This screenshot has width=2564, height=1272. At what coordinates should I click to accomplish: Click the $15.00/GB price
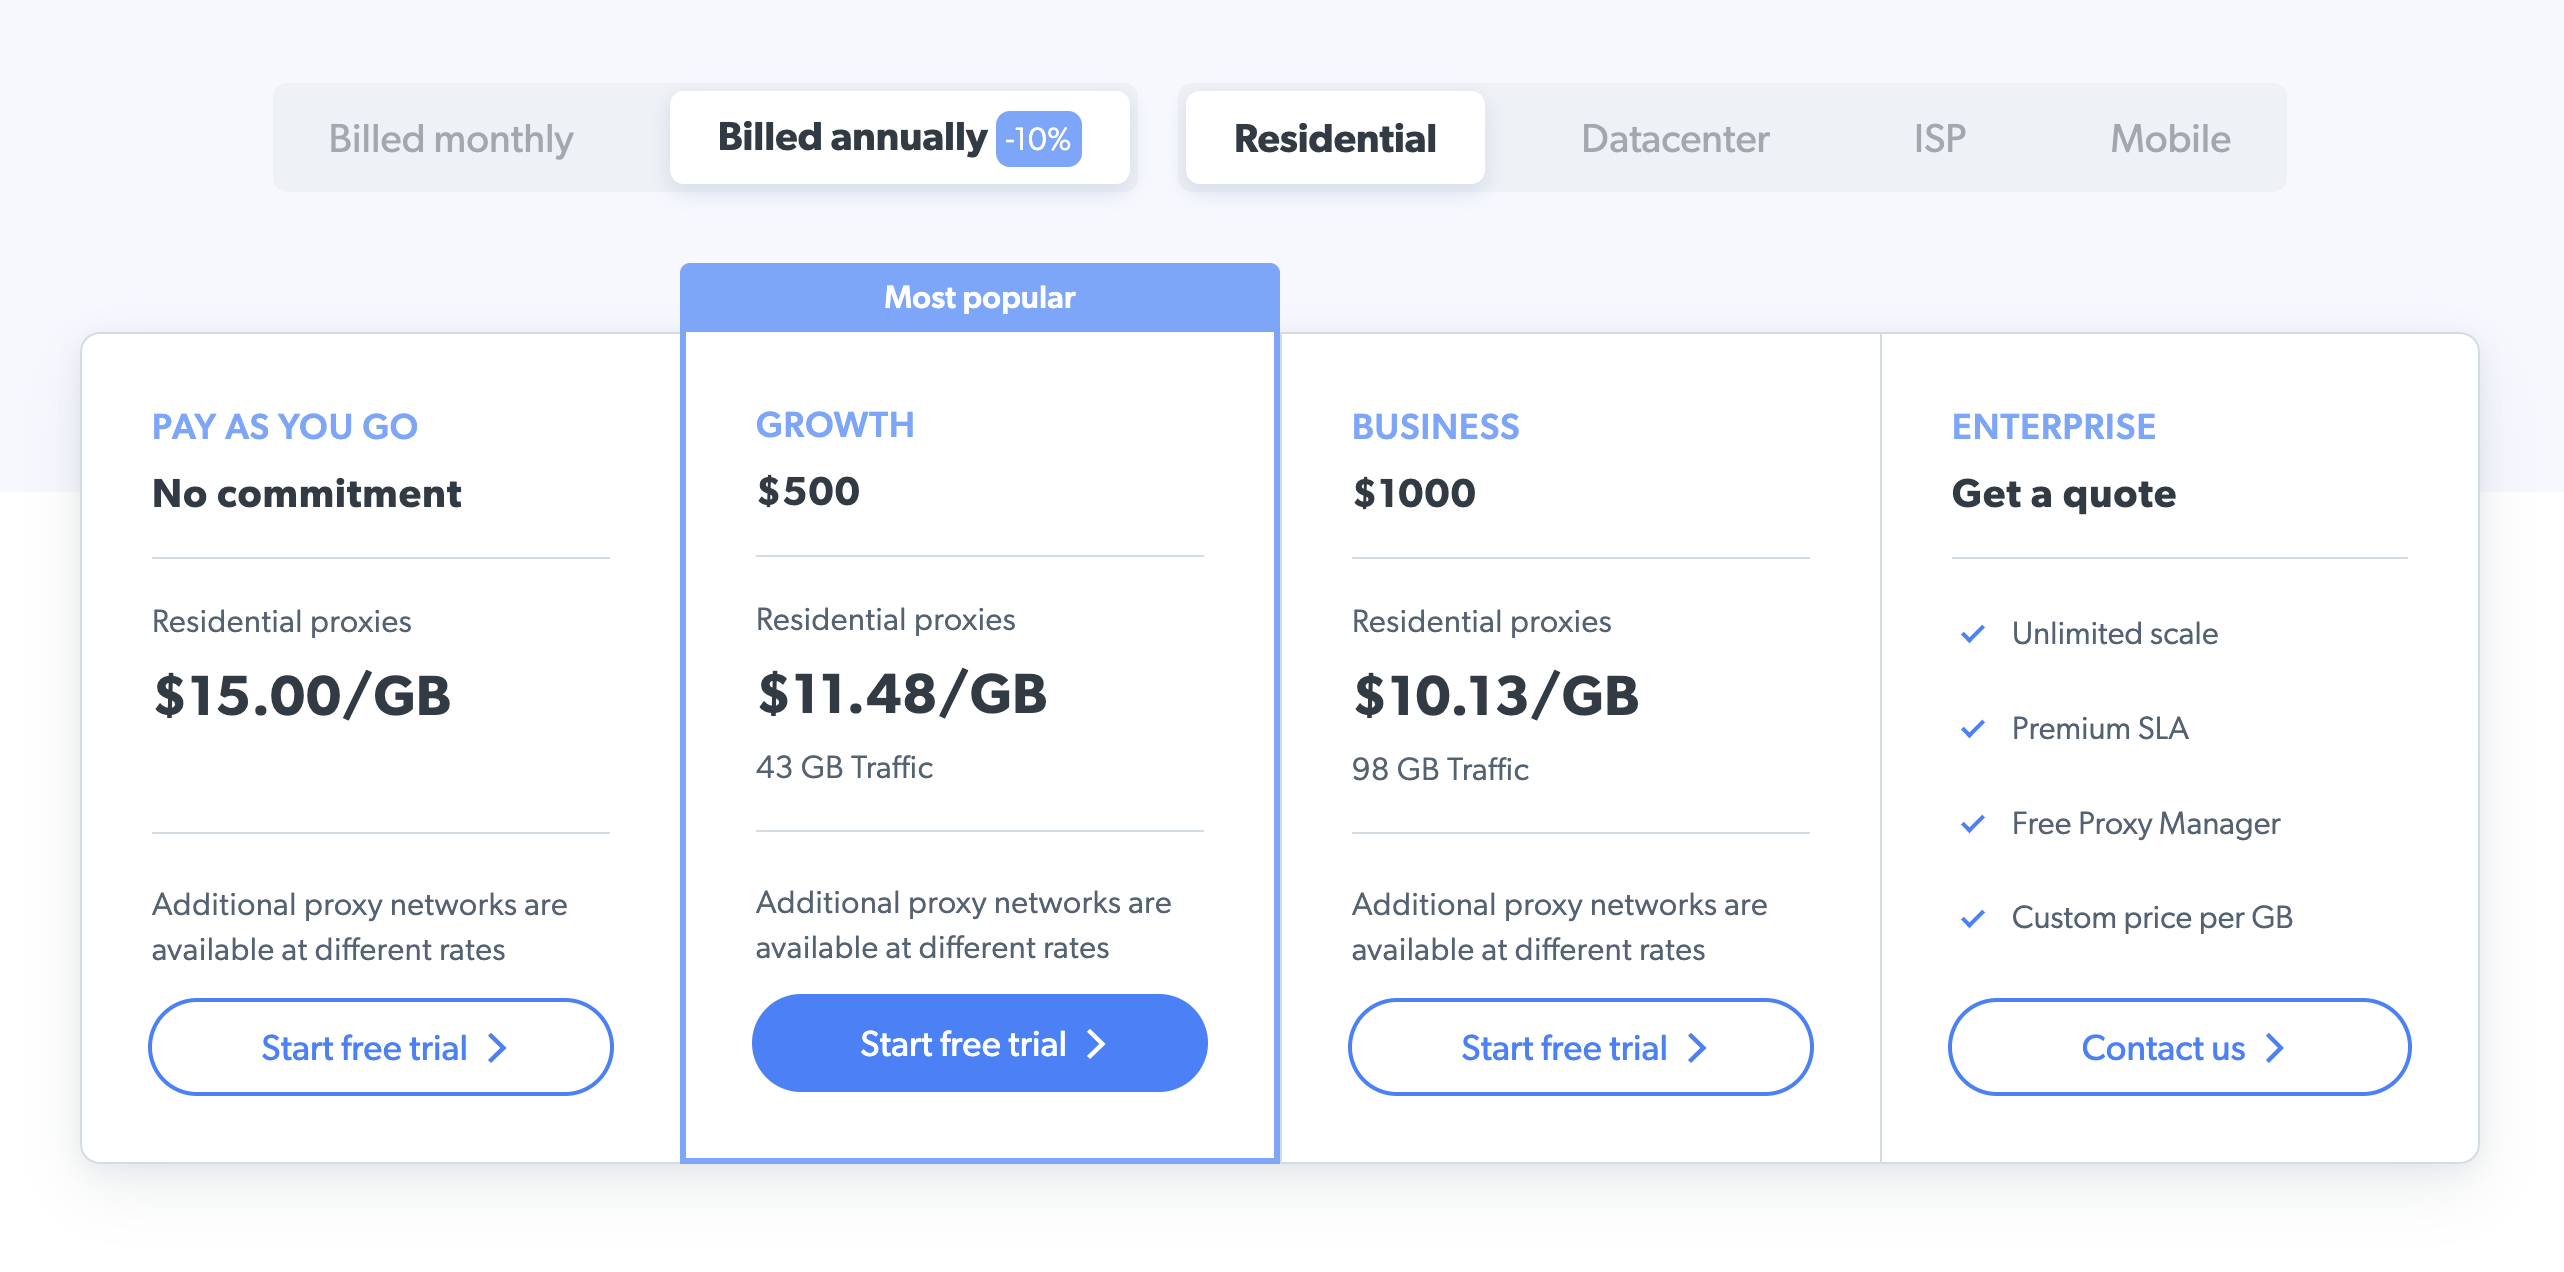point(302,696)
